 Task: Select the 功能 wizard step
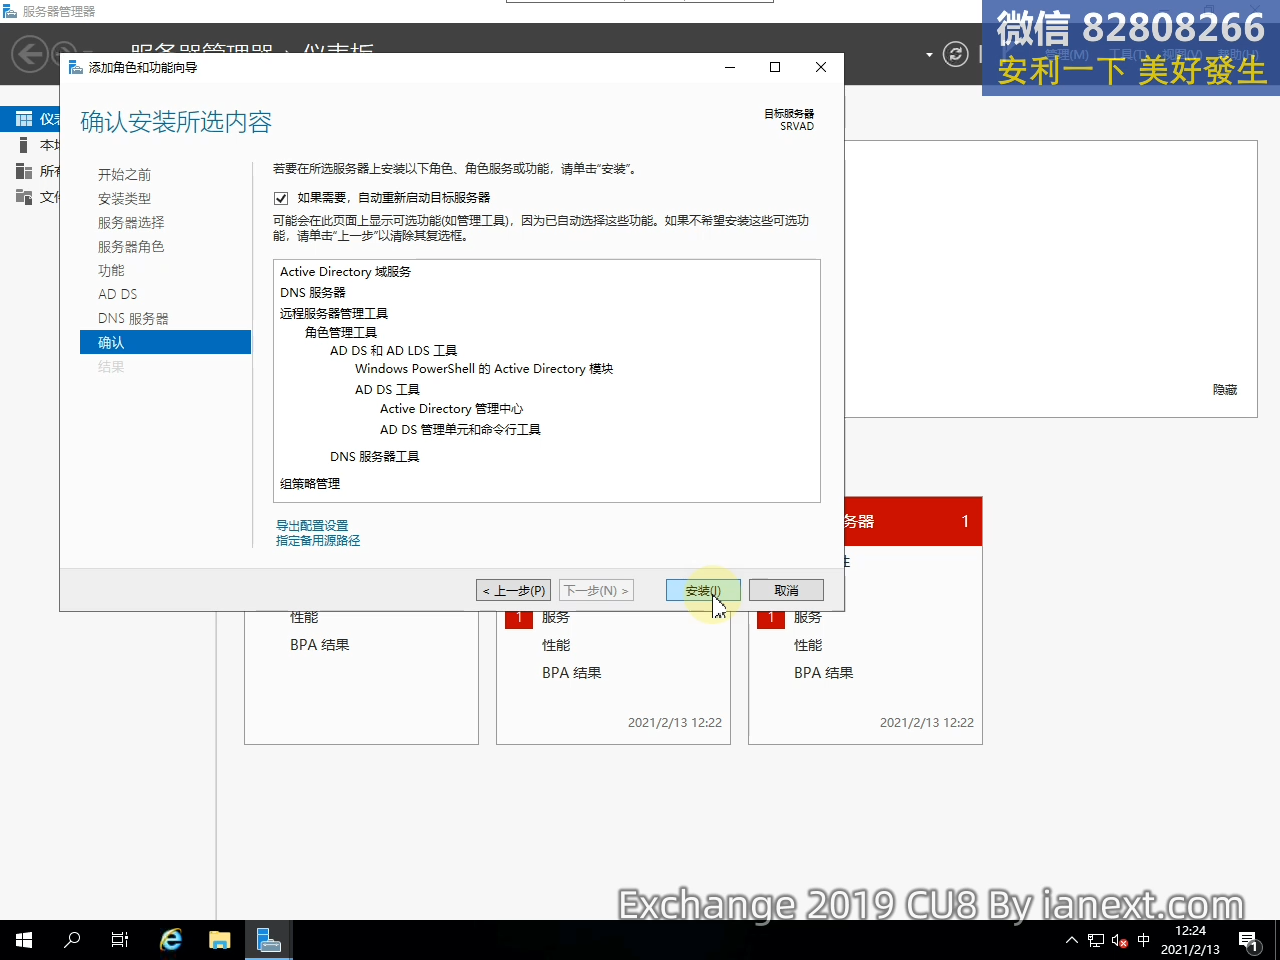pyautogui.click(x=111, y=271)
